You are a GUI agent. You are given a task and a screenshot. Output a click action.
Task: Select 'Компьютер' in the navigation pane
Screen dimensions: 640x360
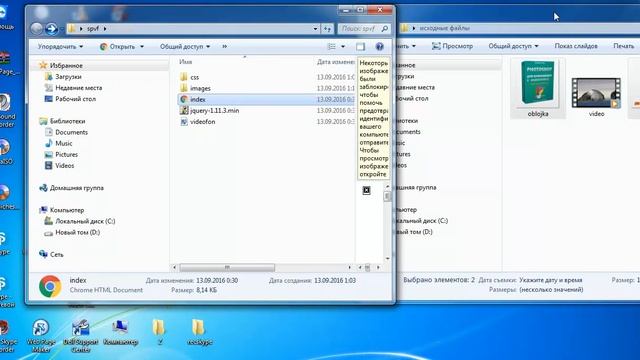tap(67, 210)
